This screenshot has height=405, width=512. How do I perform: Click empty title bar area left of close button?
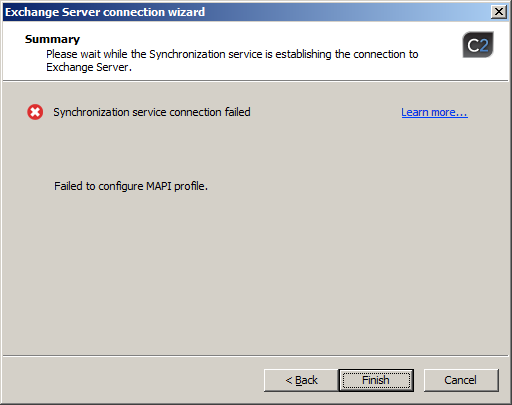point(347,12)
